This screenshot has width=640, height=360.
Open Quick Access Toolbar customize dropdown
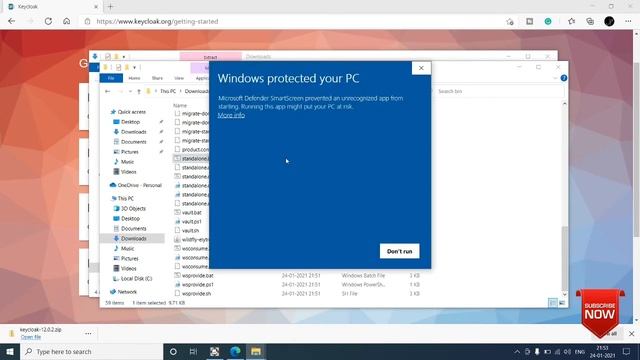(x=134, y=67)
